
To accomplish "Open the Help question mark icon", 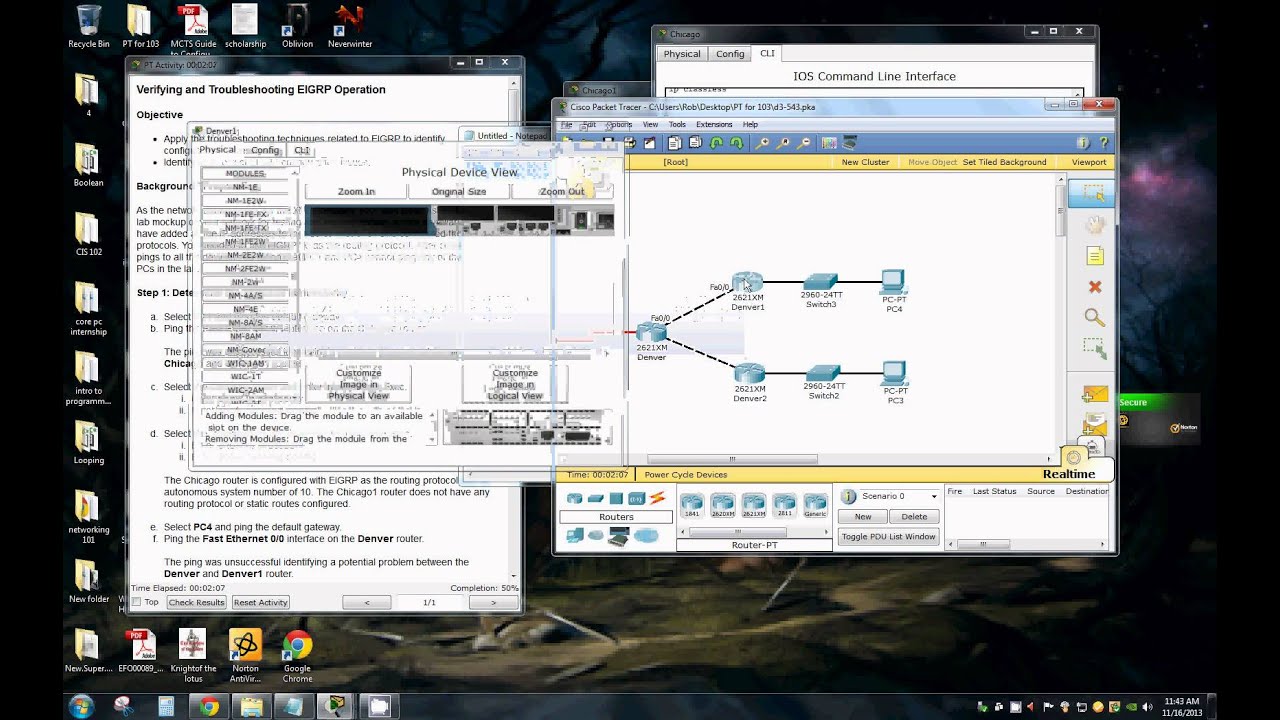I will click(x=1103, y=143).
